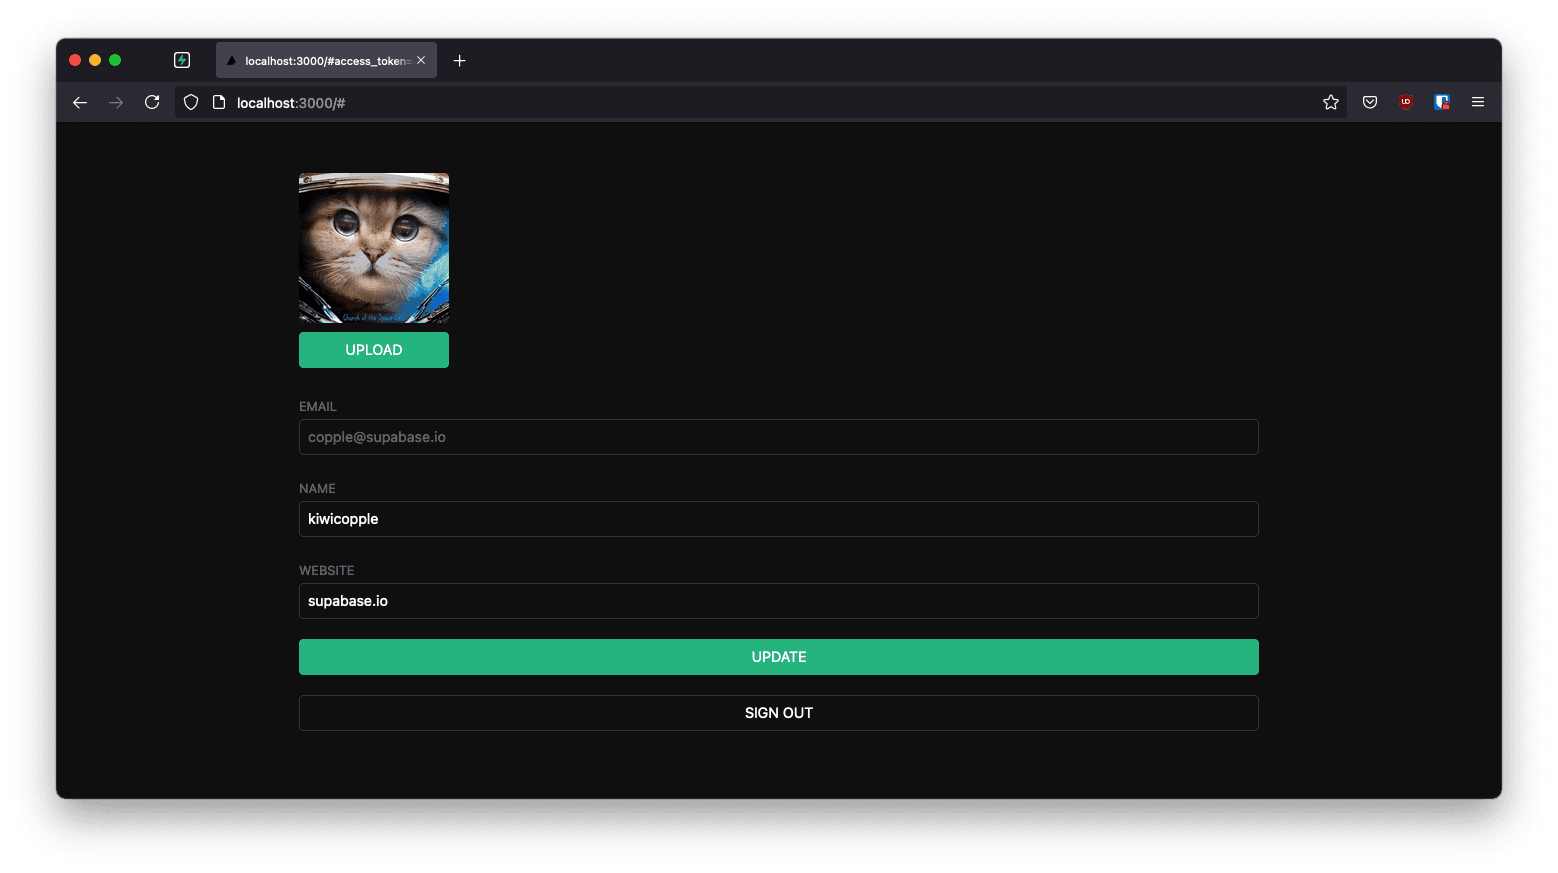The width and height of the screenshot is (1558, 873).
Task: Click the pinned Supabase tab icon
Action: (x=182, y=61)
